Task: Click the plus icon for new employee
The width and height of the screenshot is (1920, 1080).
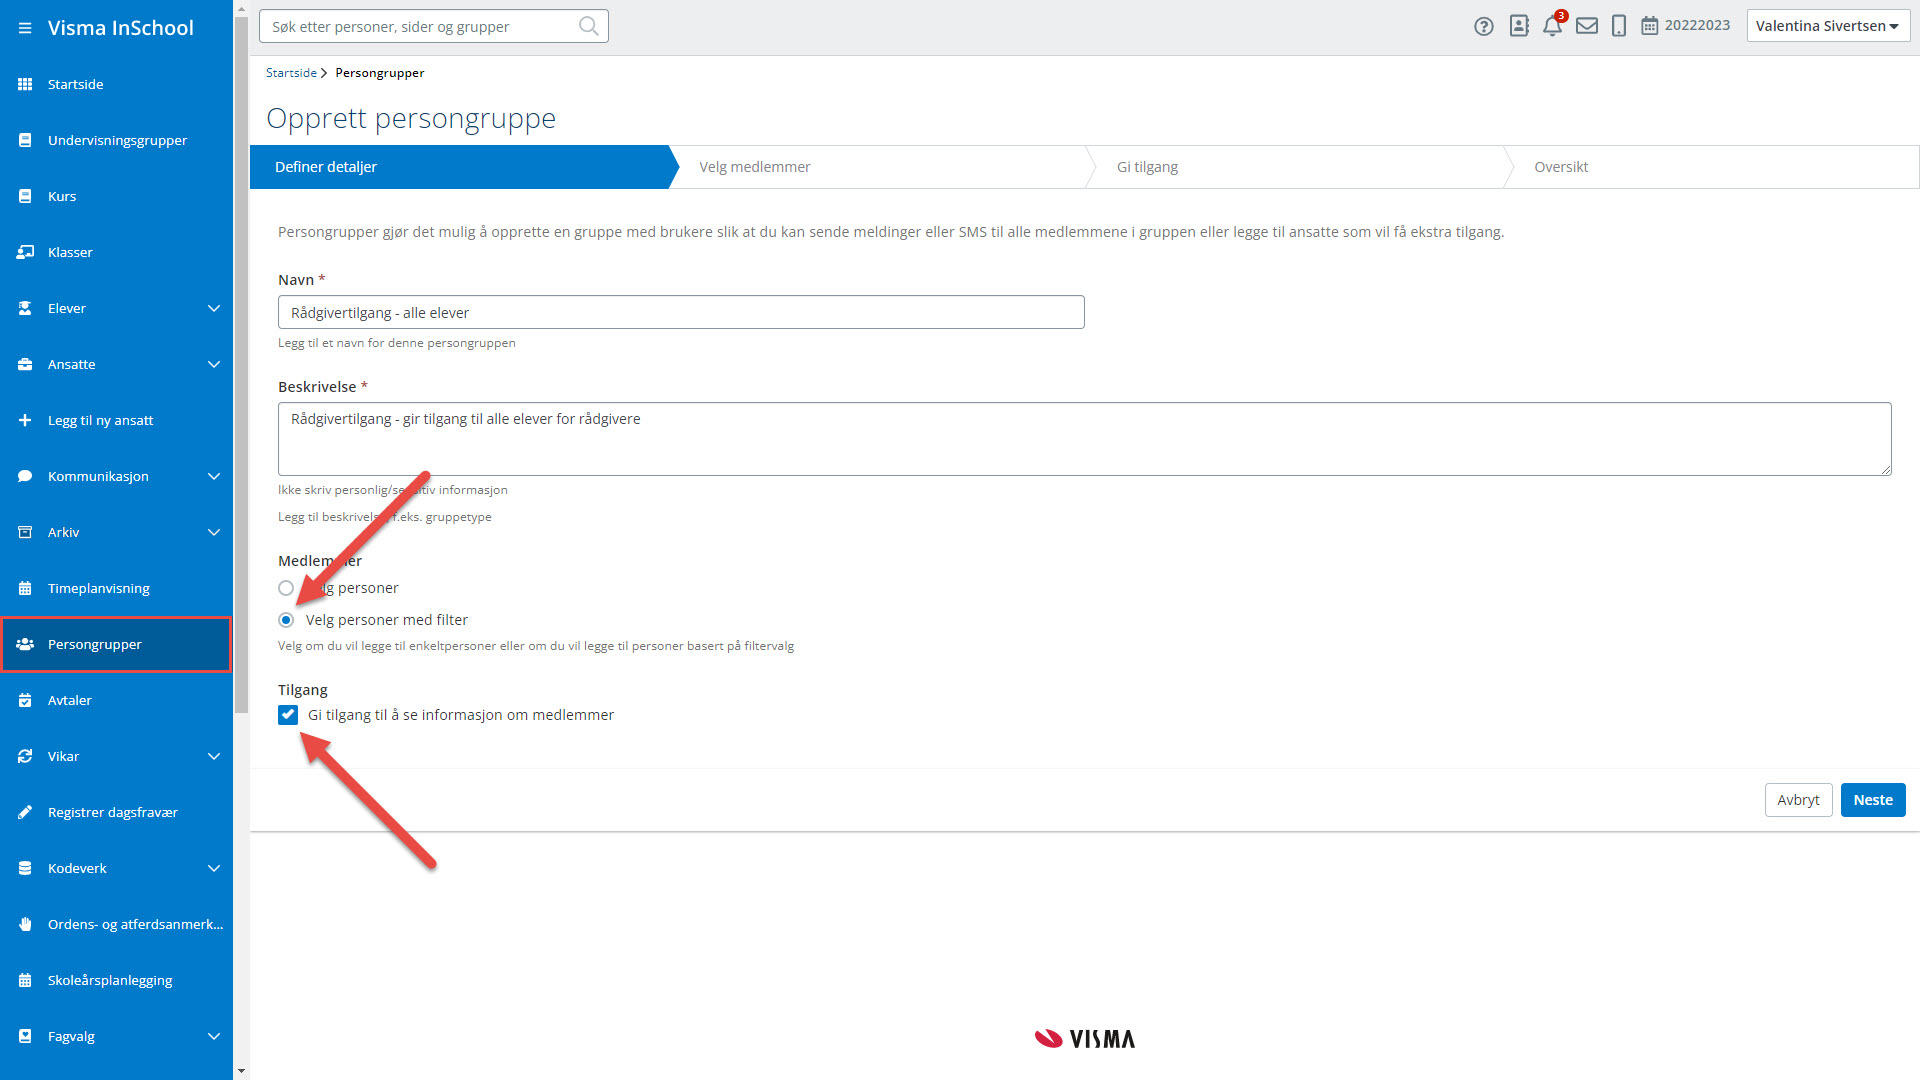Action: (x=25, y=420)
